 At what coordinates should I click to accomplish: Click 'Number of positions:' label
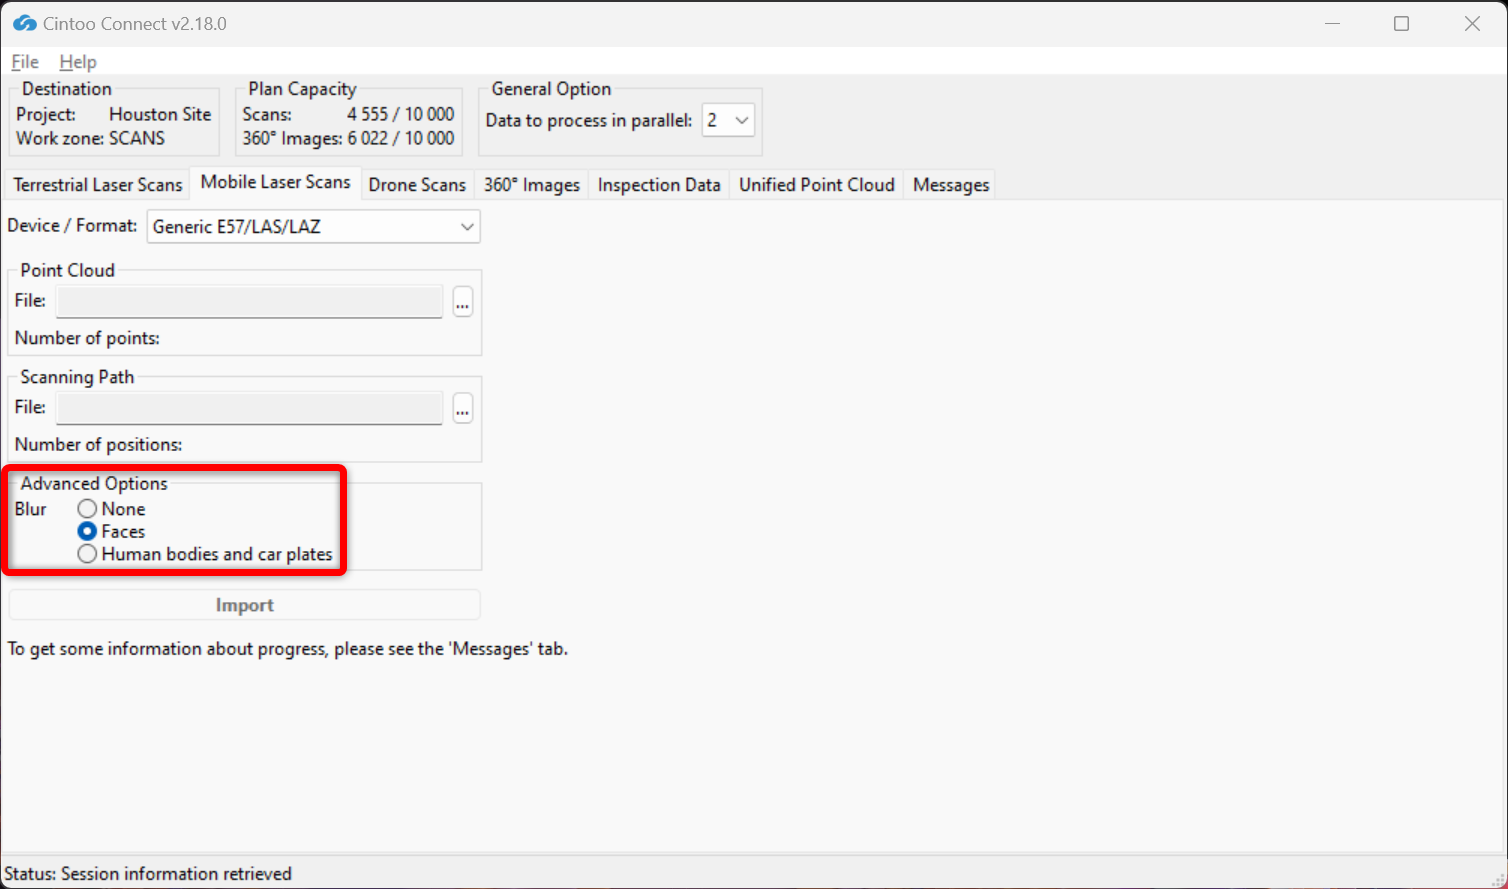98,444
